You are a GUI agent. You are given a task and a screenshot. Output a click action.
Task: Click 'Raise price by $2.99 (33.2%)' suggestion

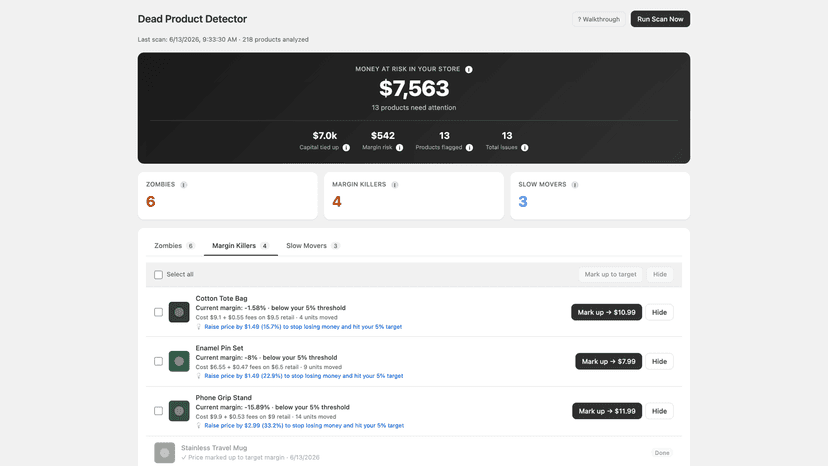(x=304, y=426)
